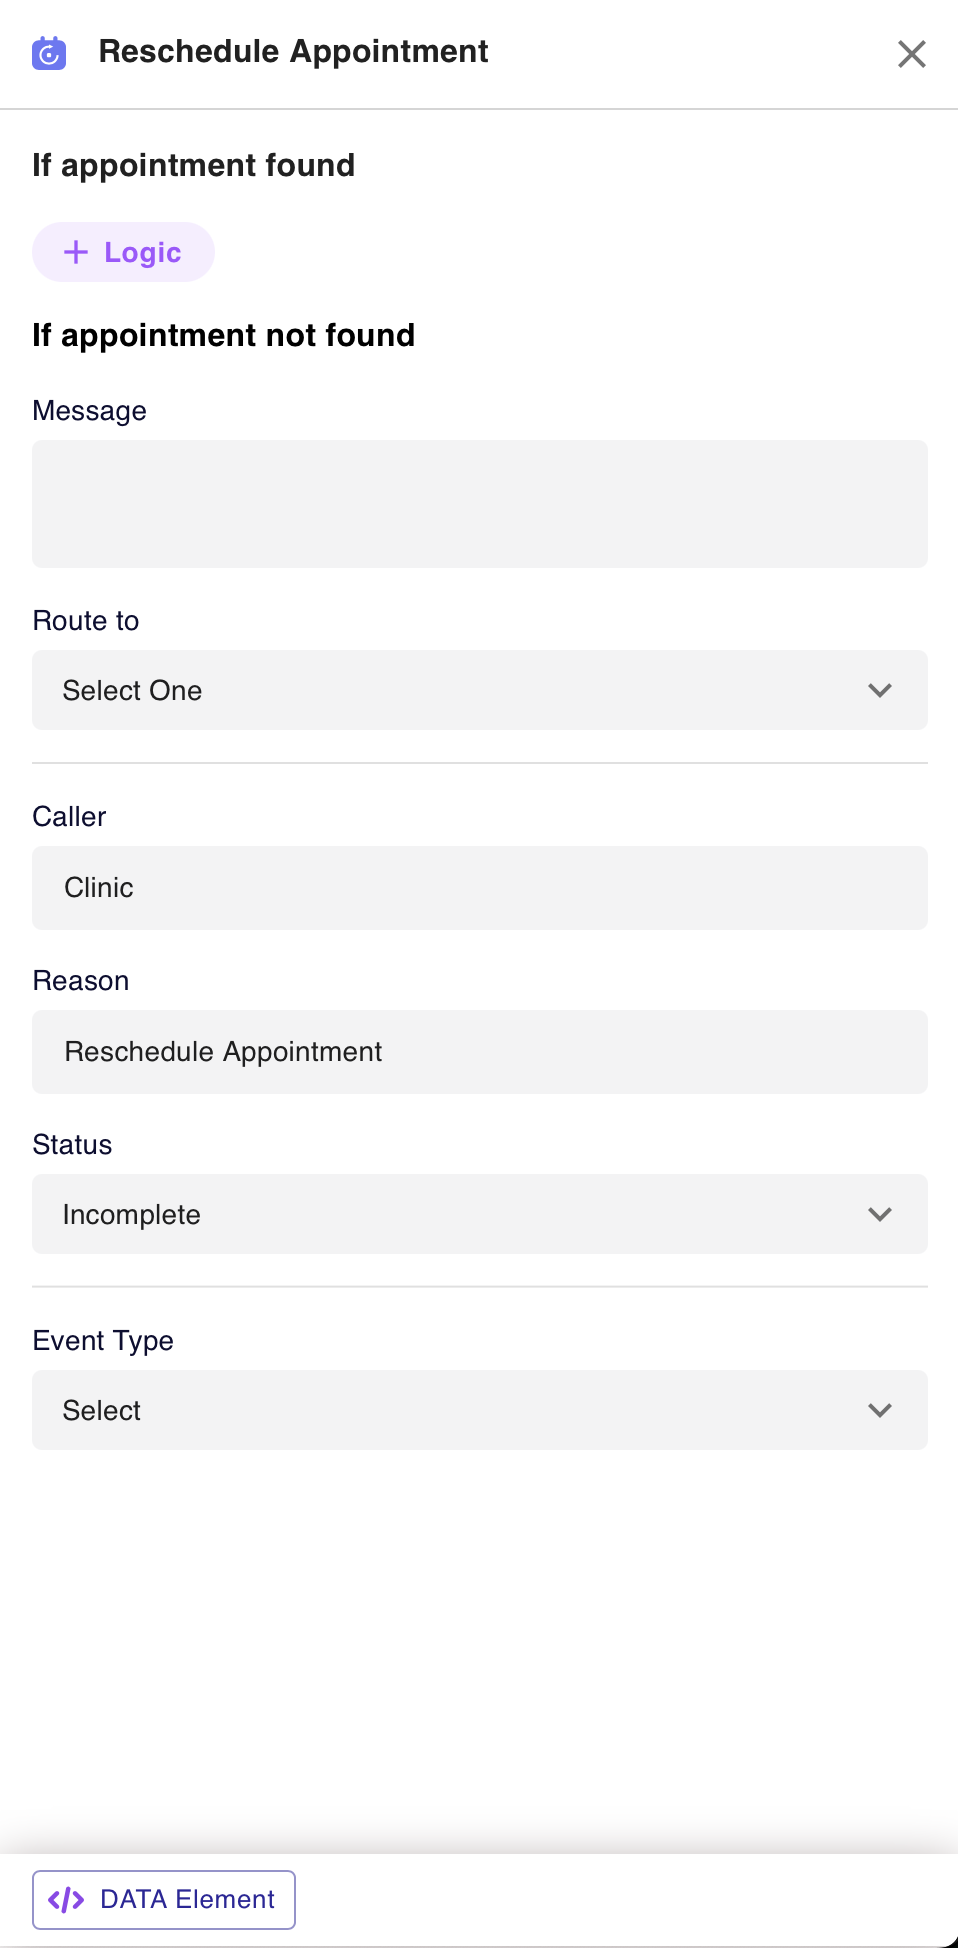
Task: Expand the Status chevron arrow
Action: (x=880, y=1214)
